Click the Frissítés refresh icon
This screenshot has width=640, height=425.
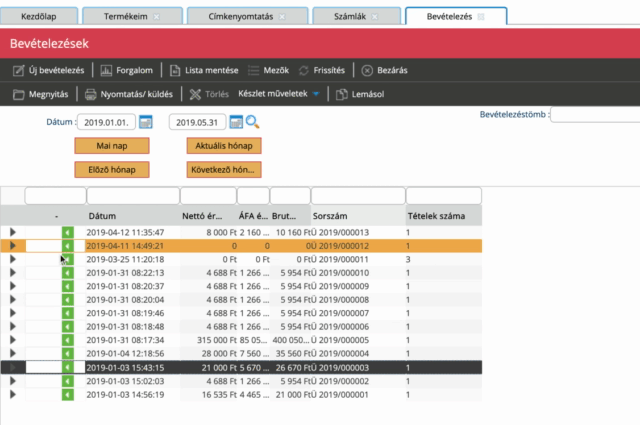click(x=303, y=71)
